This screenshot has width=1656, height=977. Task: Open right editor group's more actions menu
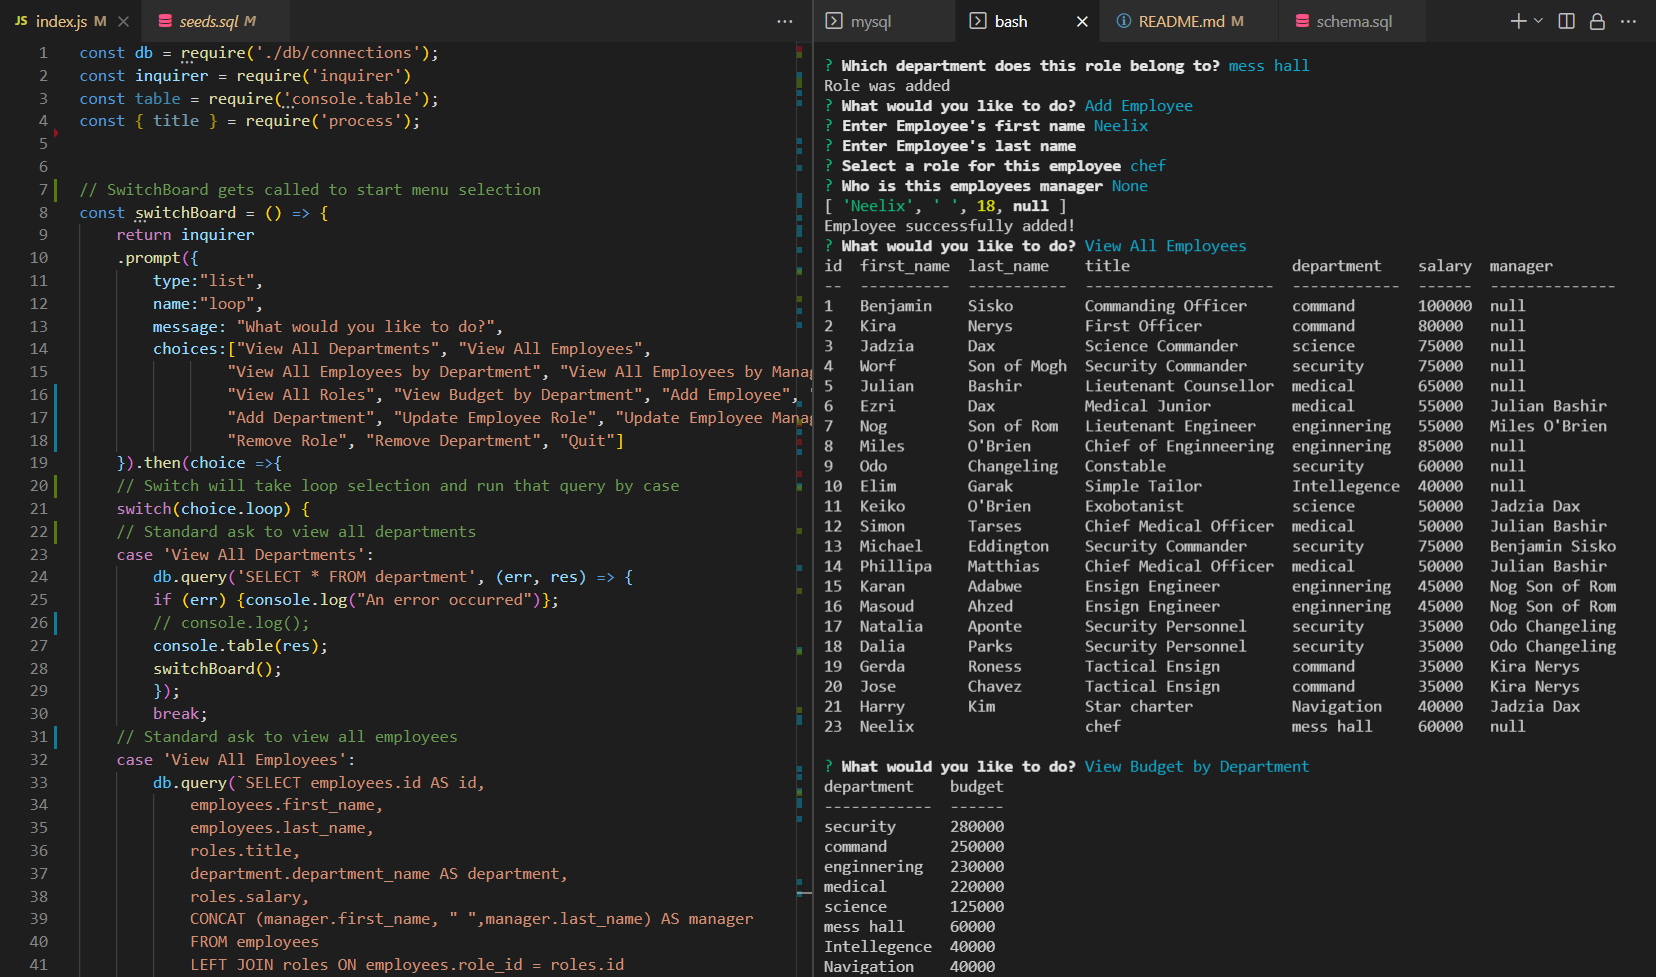[1629, 21]
